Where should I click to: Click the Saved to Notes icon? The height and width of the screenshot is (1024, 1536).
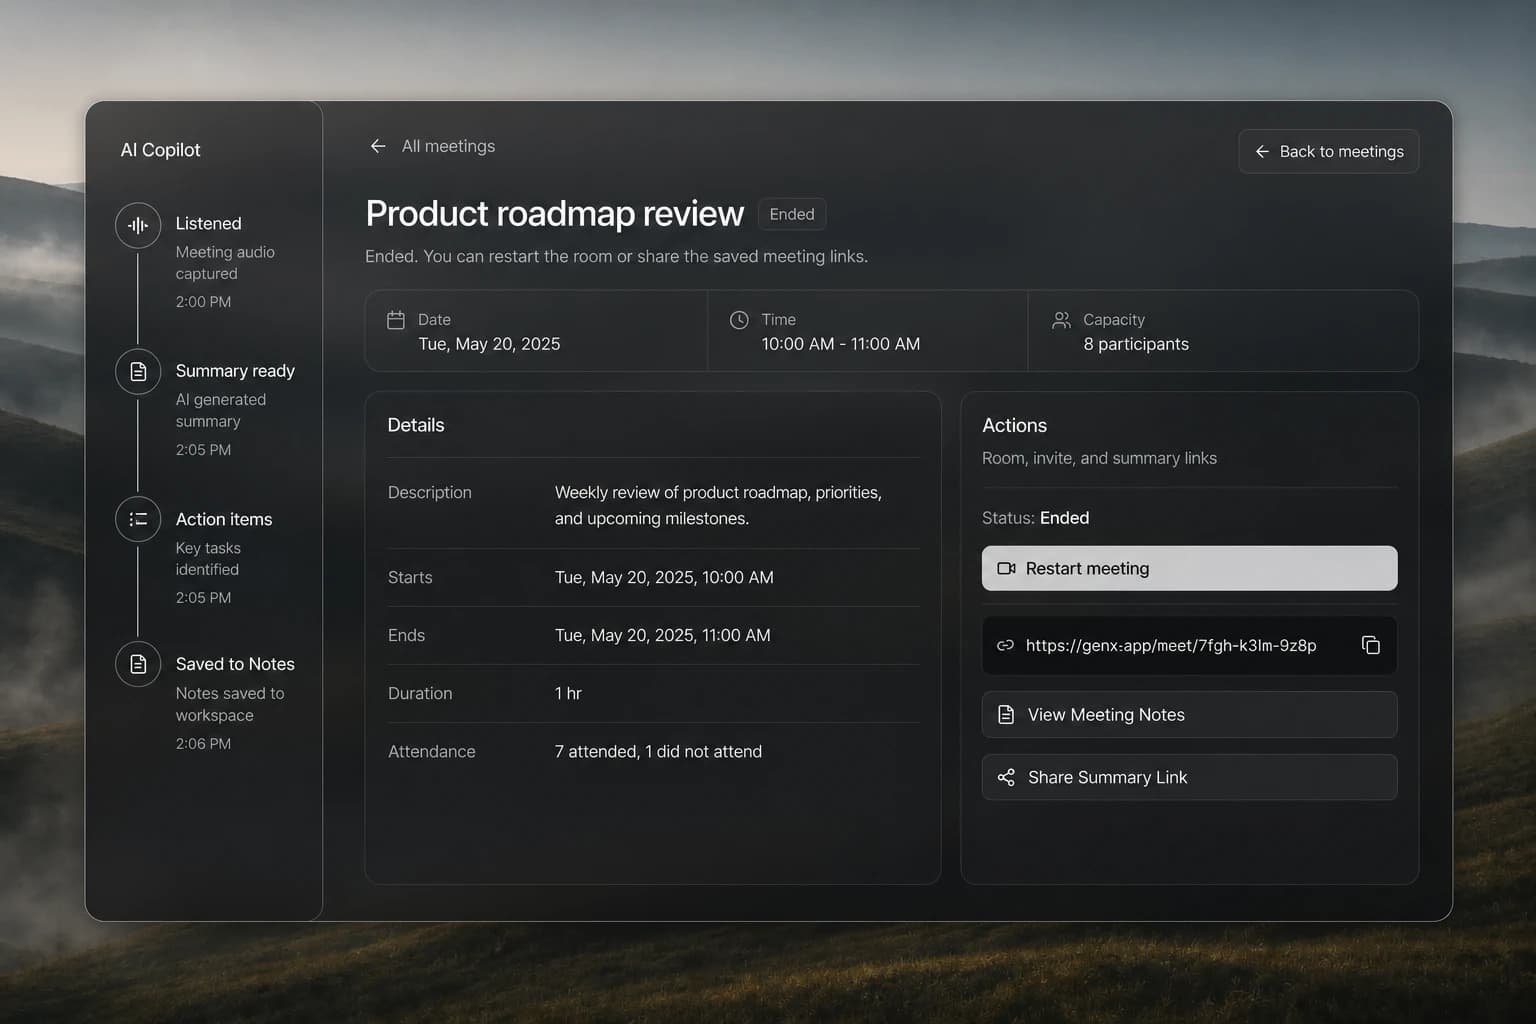click(138, 664)
